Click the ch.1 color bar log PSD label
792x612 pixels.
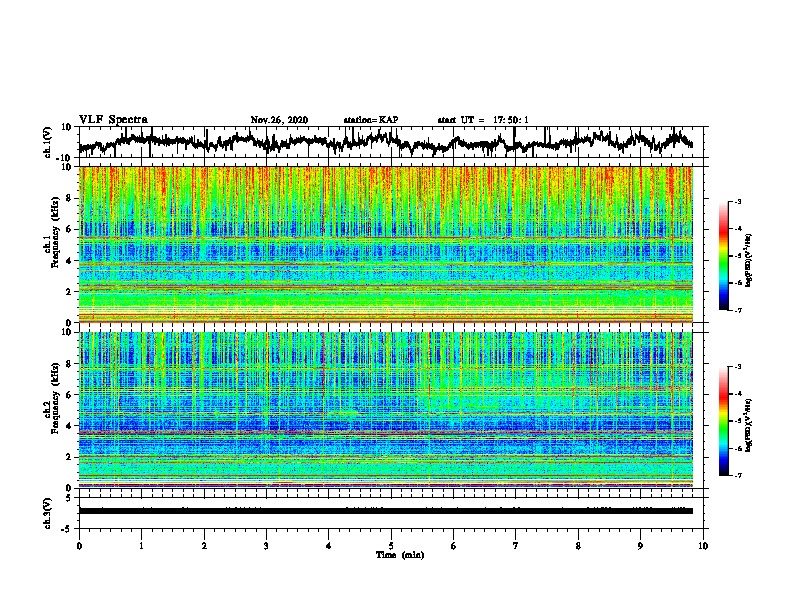[x=749, y=260]
